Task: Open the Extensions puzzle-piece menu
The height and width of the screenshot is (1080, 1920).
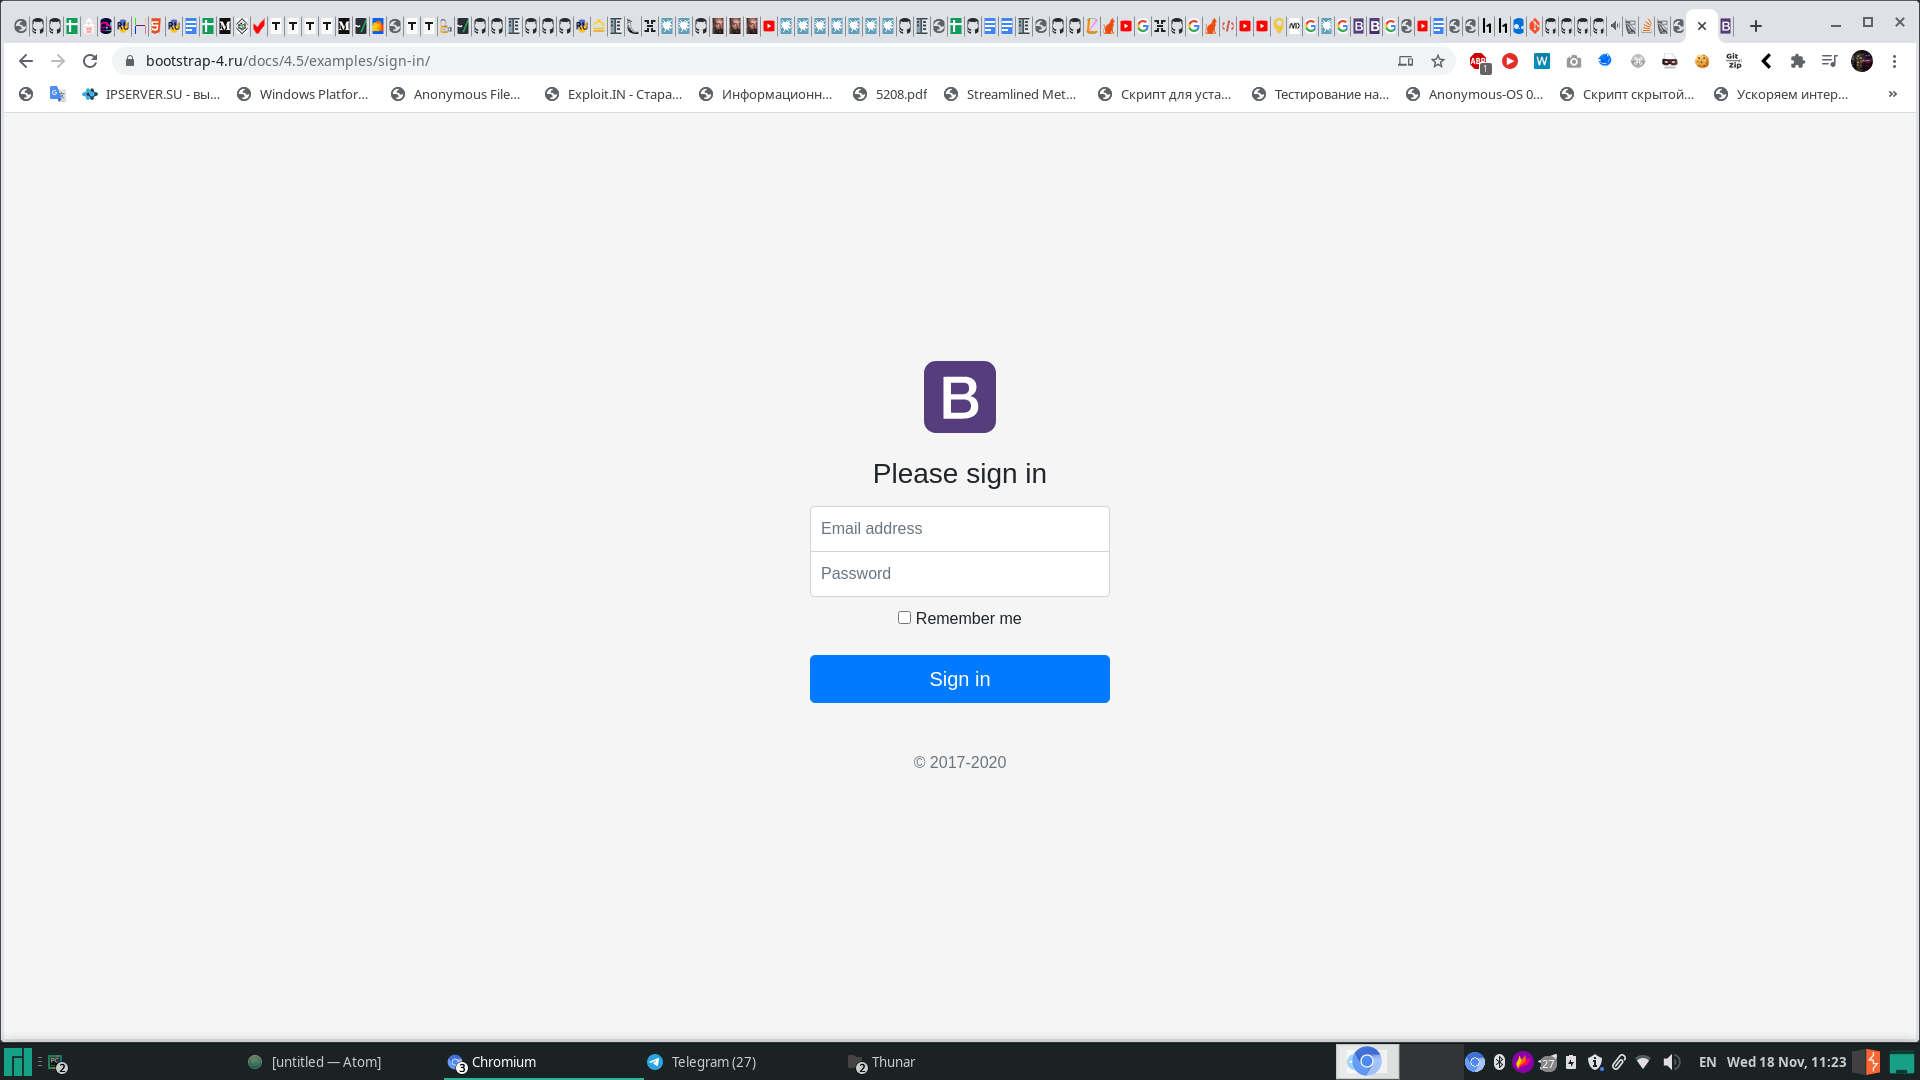Action: click(x=1798, y=61)
